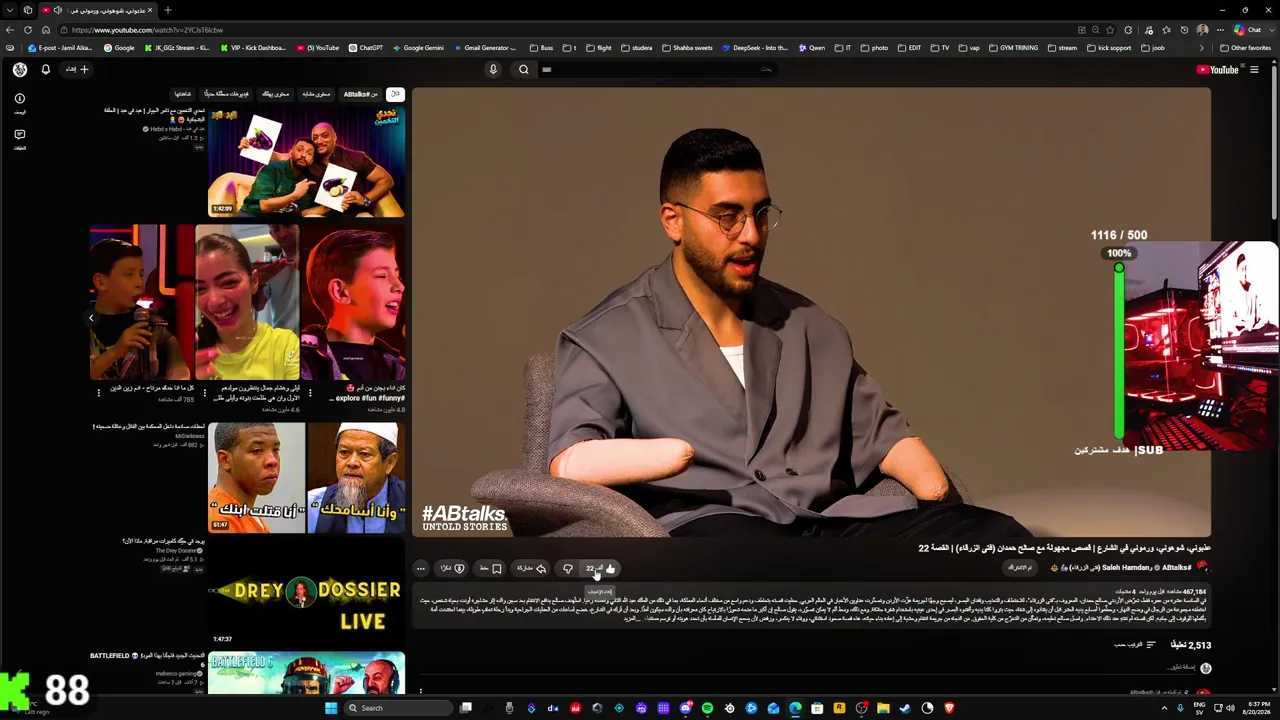Open the DeepSeek bookmark
This screenshot has height=720, width=1280.
(755, 48)
